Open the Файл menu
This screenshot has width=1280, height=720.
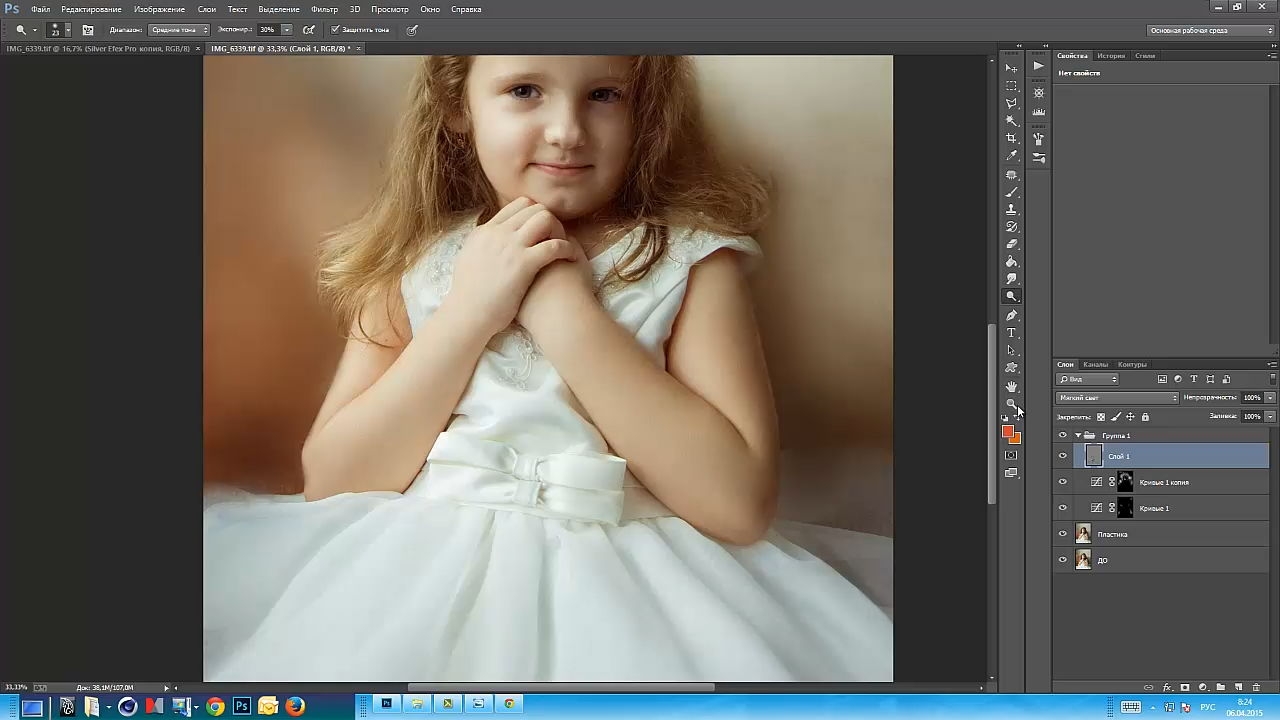tap(40, 9)
